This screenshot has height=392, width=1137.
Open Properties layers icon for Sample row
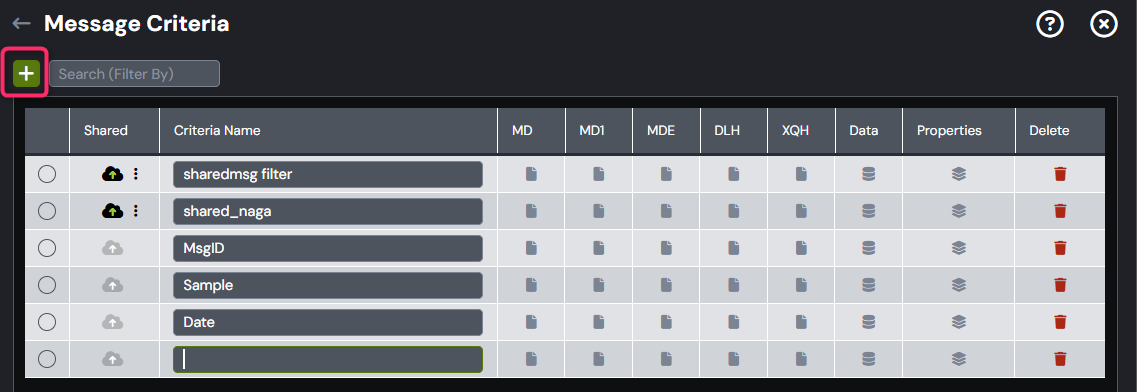(958, 285)
